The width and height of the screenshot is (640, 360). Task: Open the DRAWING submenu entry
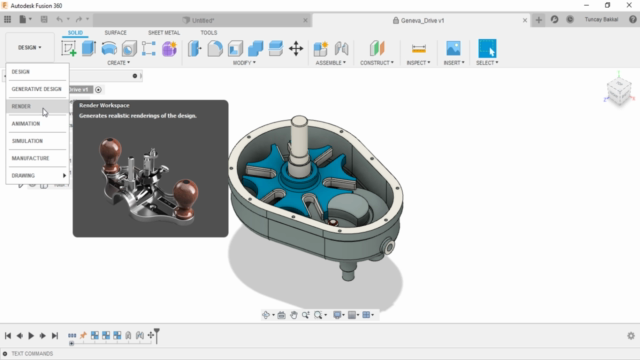tap(37, 176)
